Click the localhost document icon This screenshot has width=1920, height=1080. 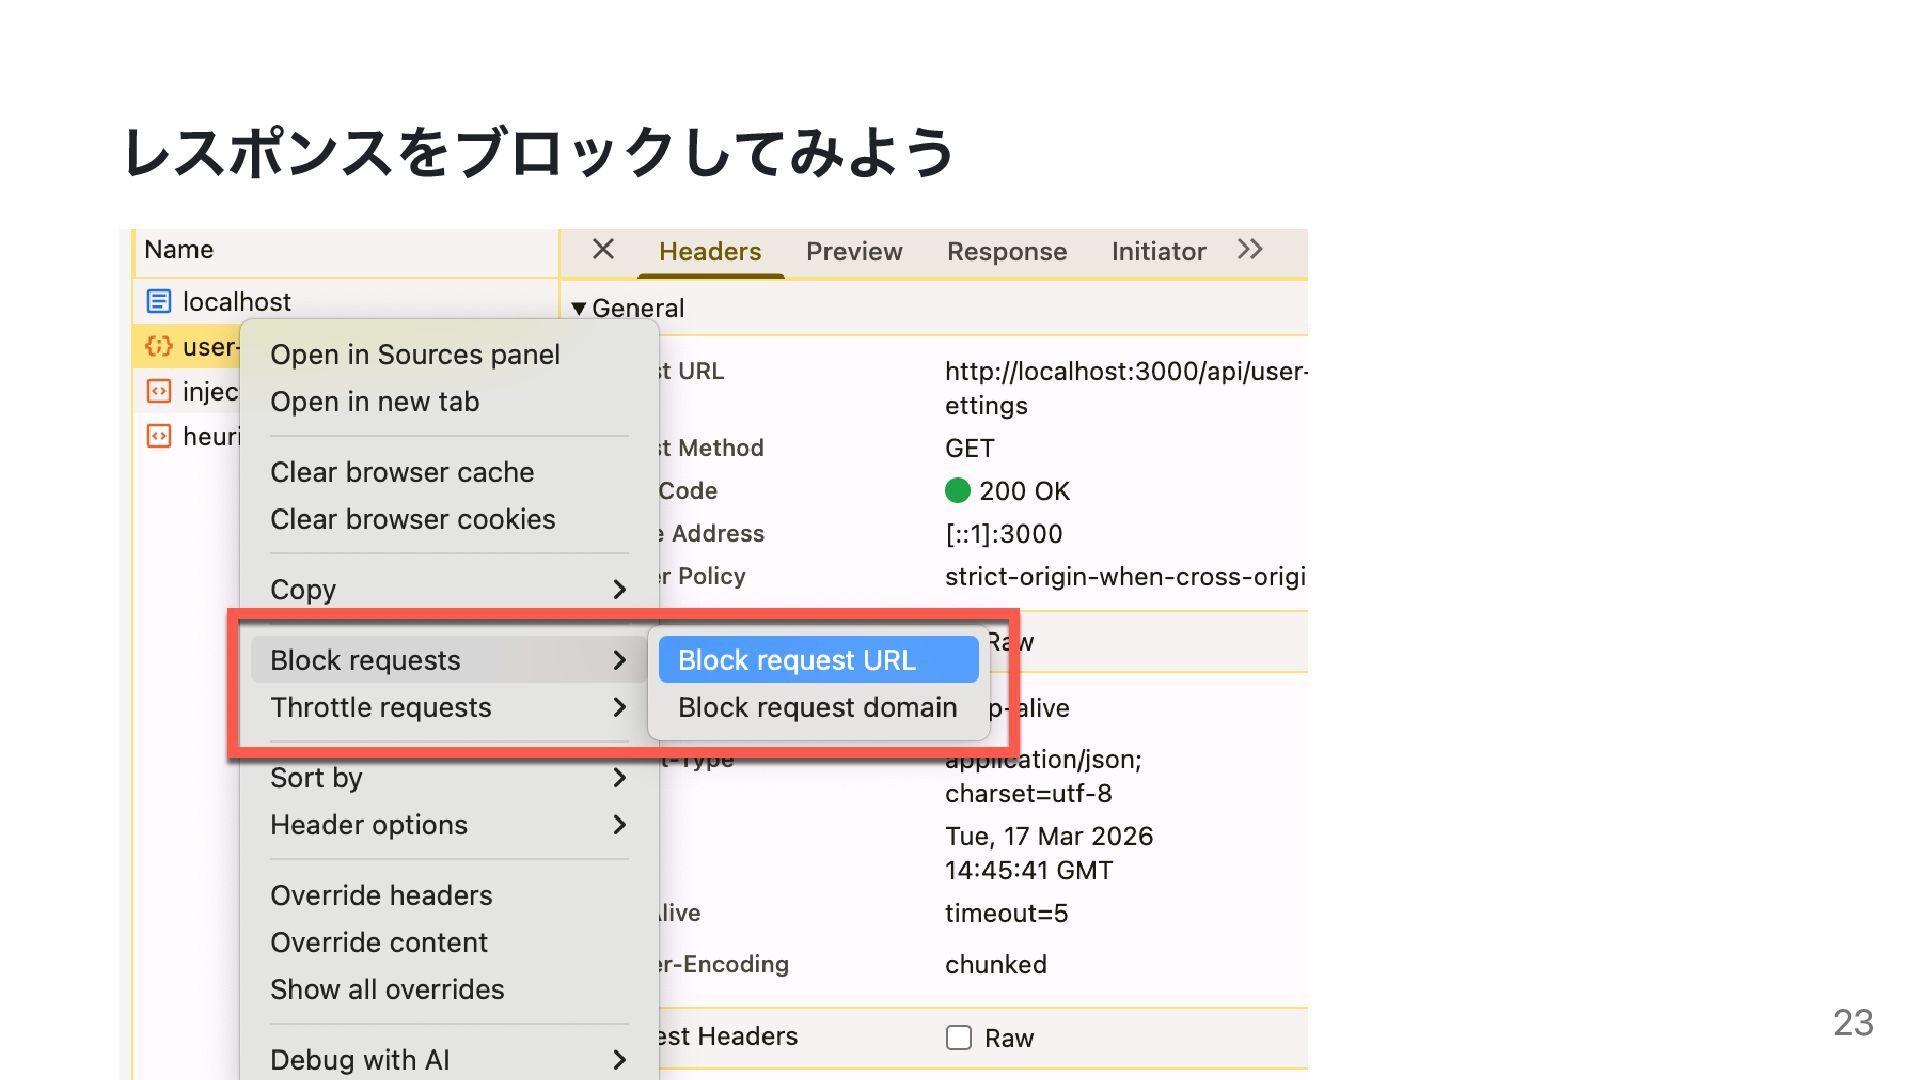158,301
